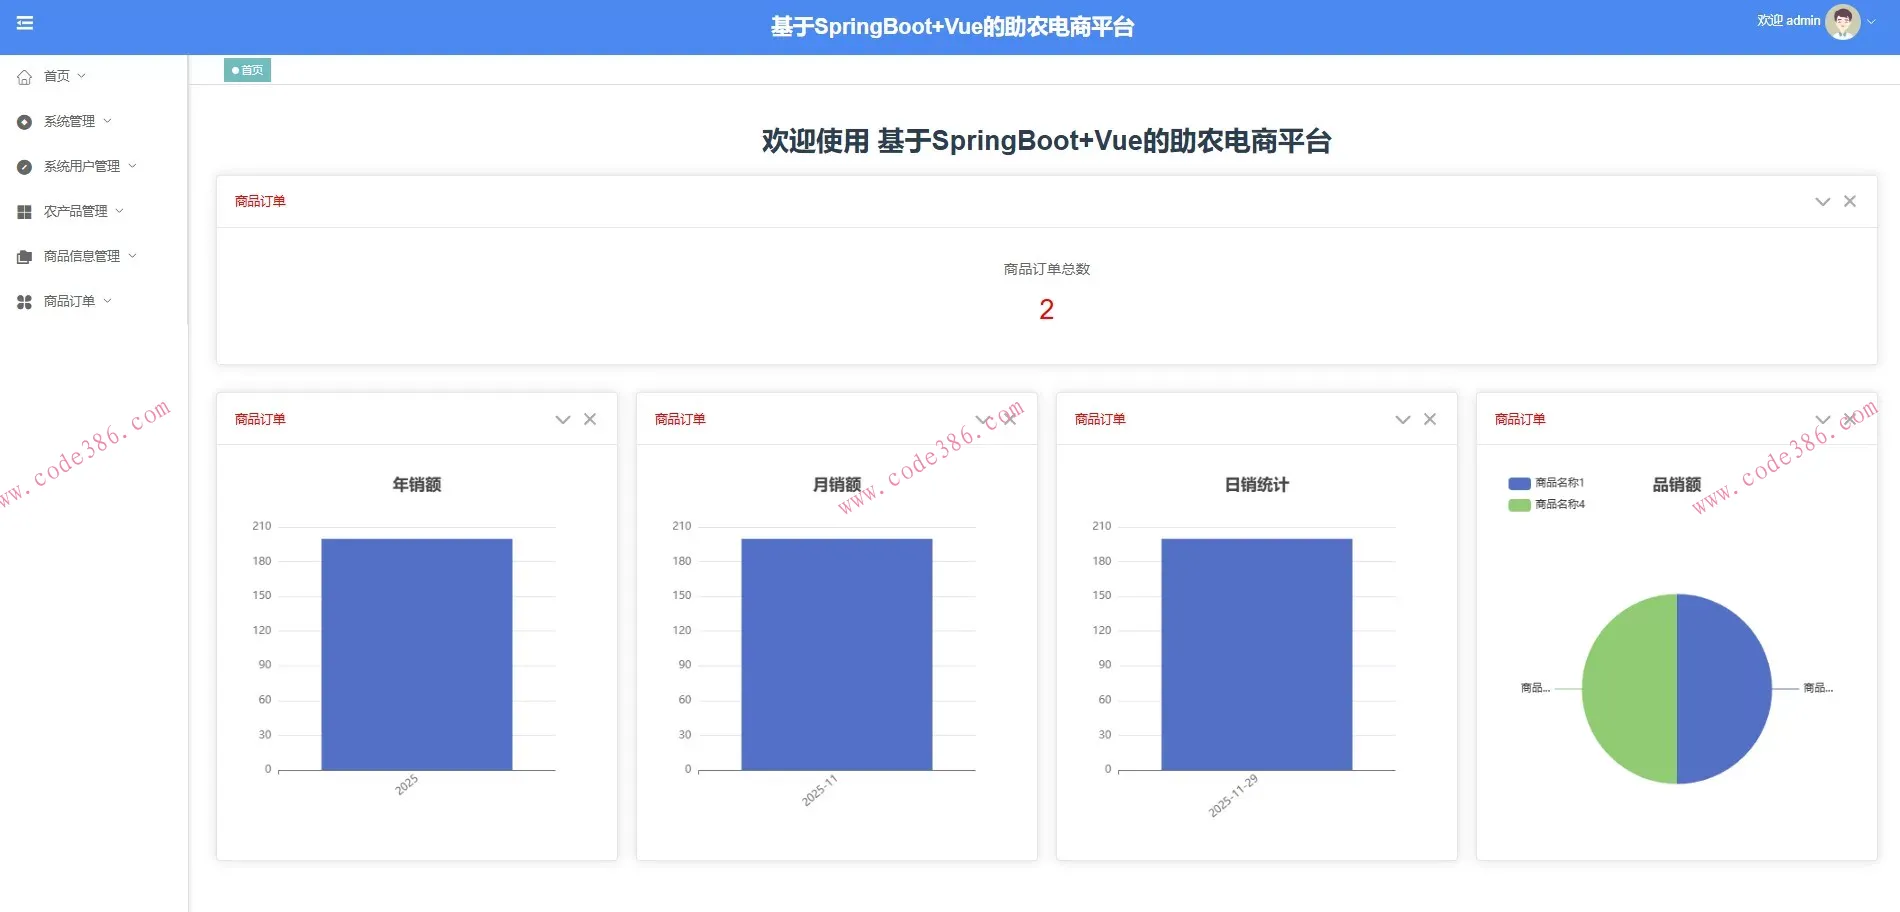Click the '商品名称1' legend text

click(x=1560, y=483)
